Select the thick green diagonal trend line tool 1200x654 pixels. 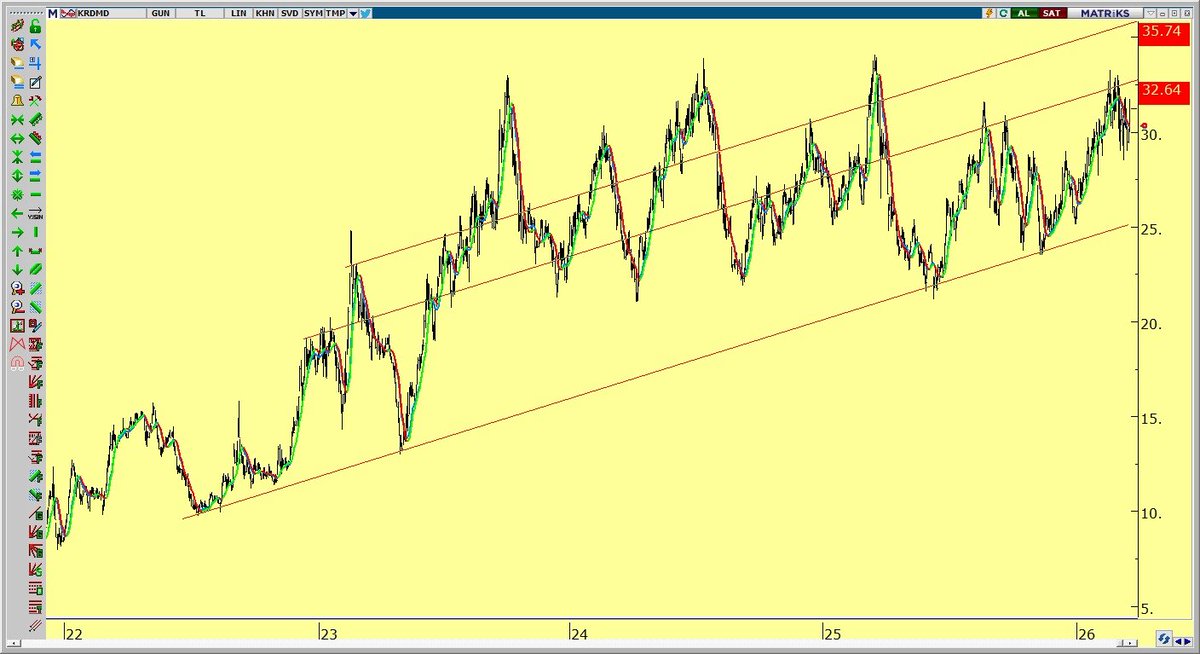click(35, 271)
